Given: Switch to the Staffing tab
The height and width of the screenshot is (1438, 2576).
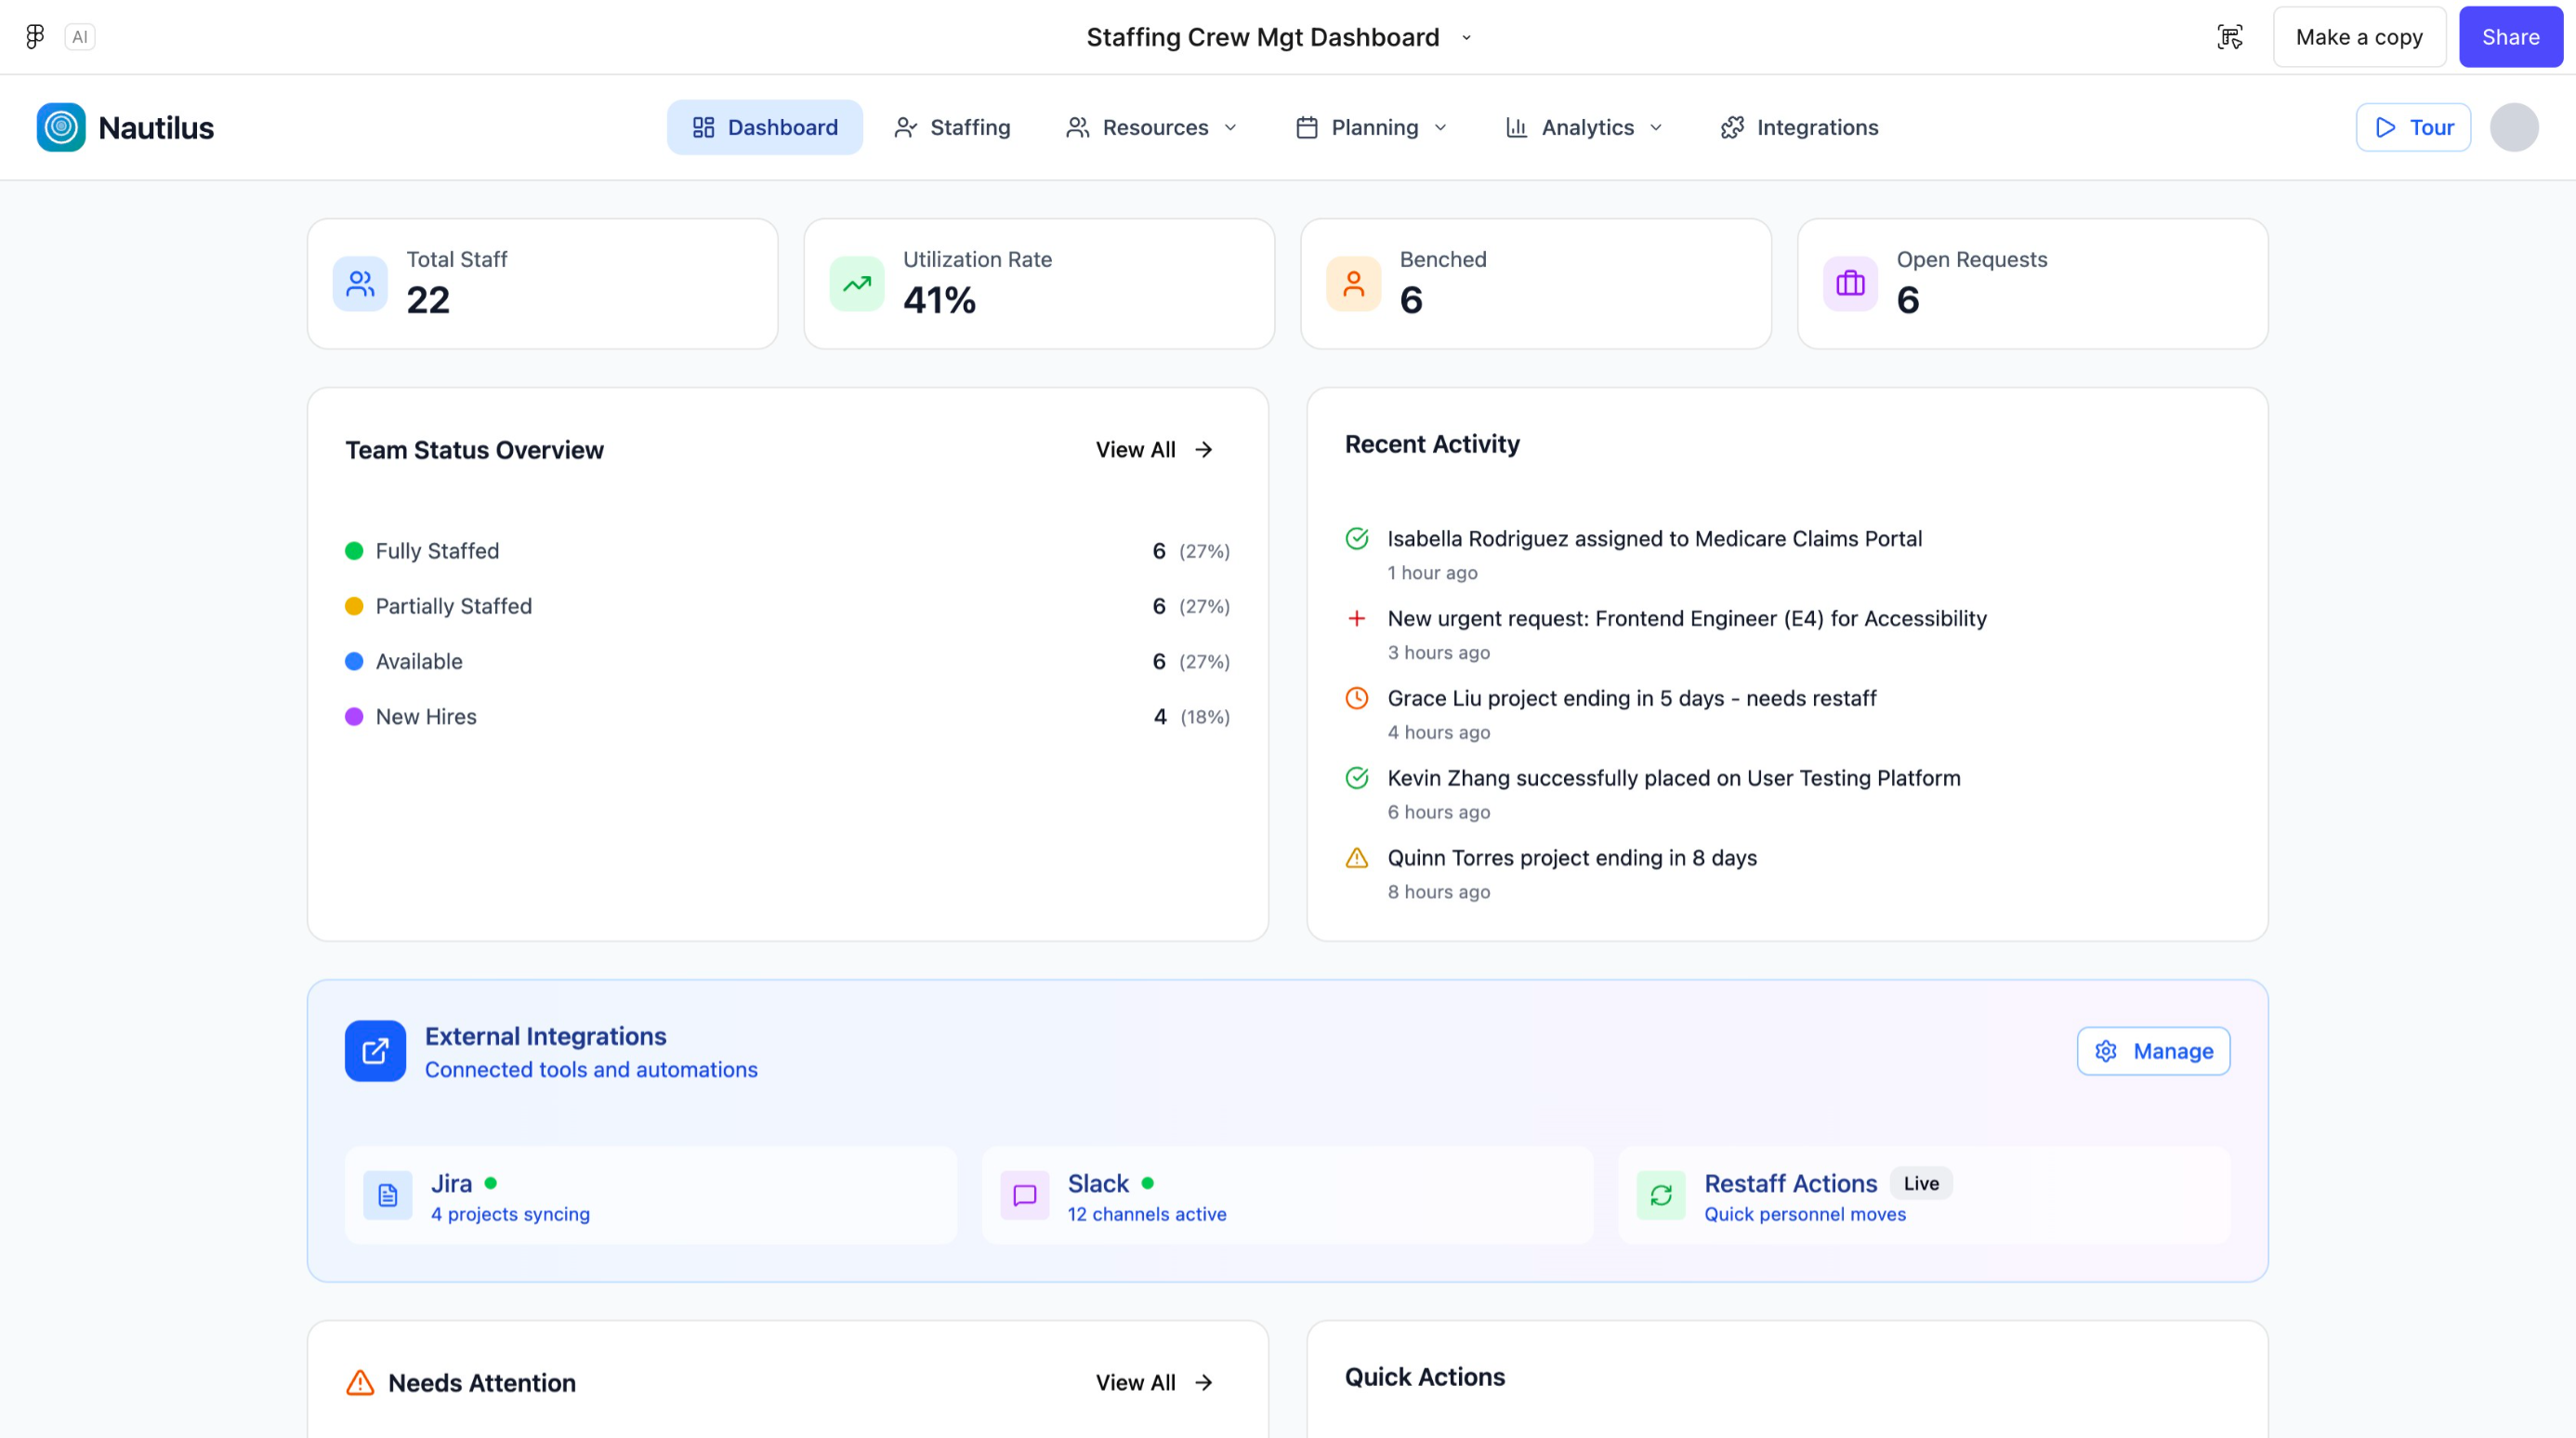Looking at the screenshot, I should tap(951, 127).
